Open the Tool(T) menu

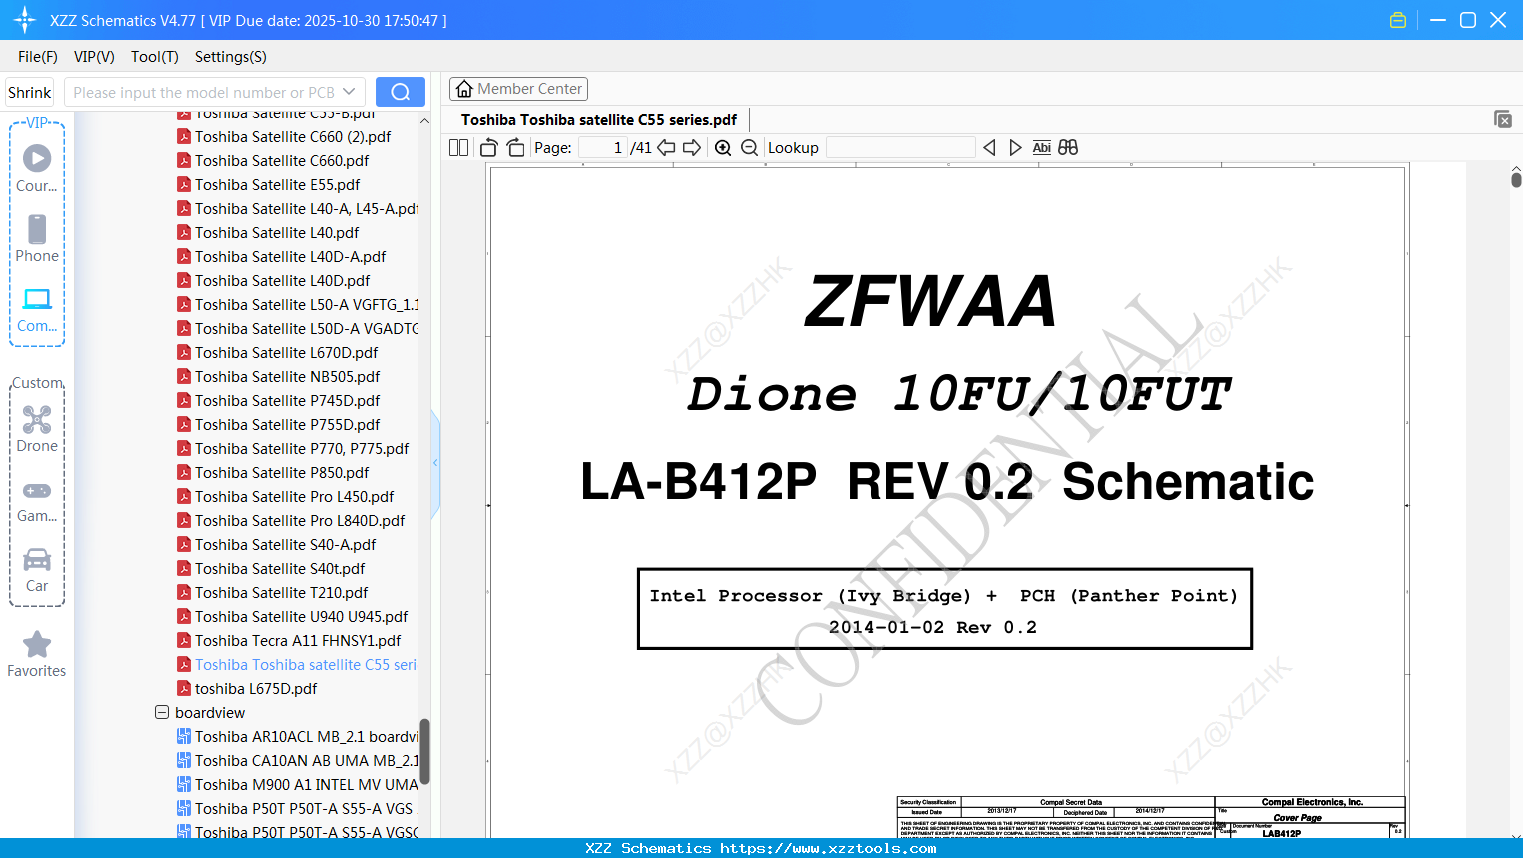click(x=155, y=57)
